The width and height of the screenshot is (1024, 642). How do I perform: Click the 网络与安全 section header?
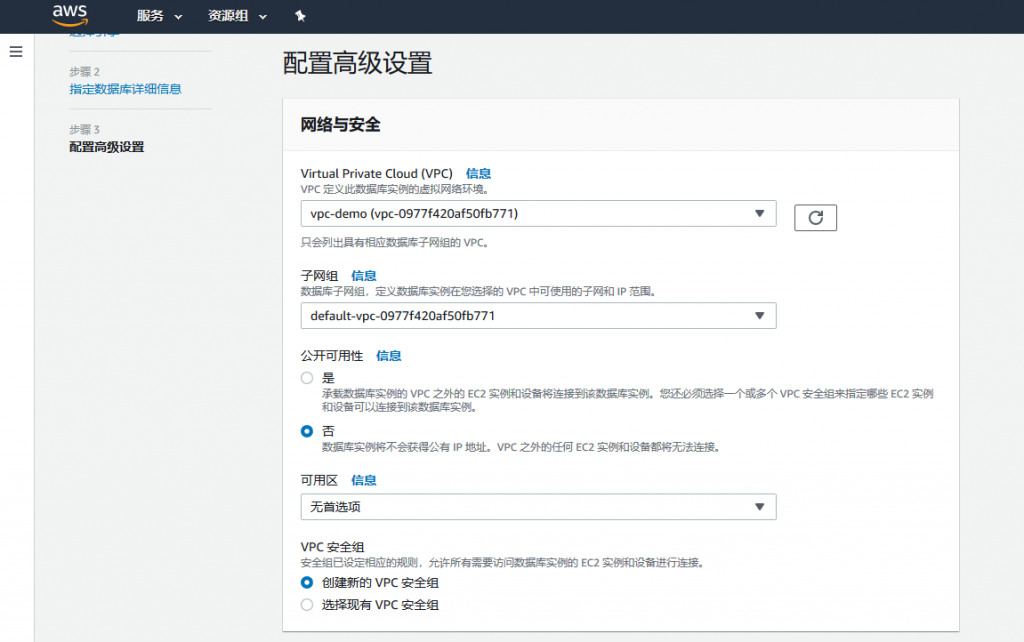pyautogui.click(x=341, y=125)
